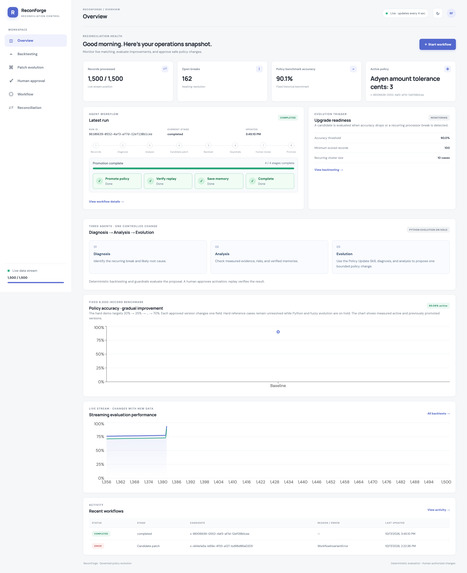Click the 162 open breaks value

[187, 79]
